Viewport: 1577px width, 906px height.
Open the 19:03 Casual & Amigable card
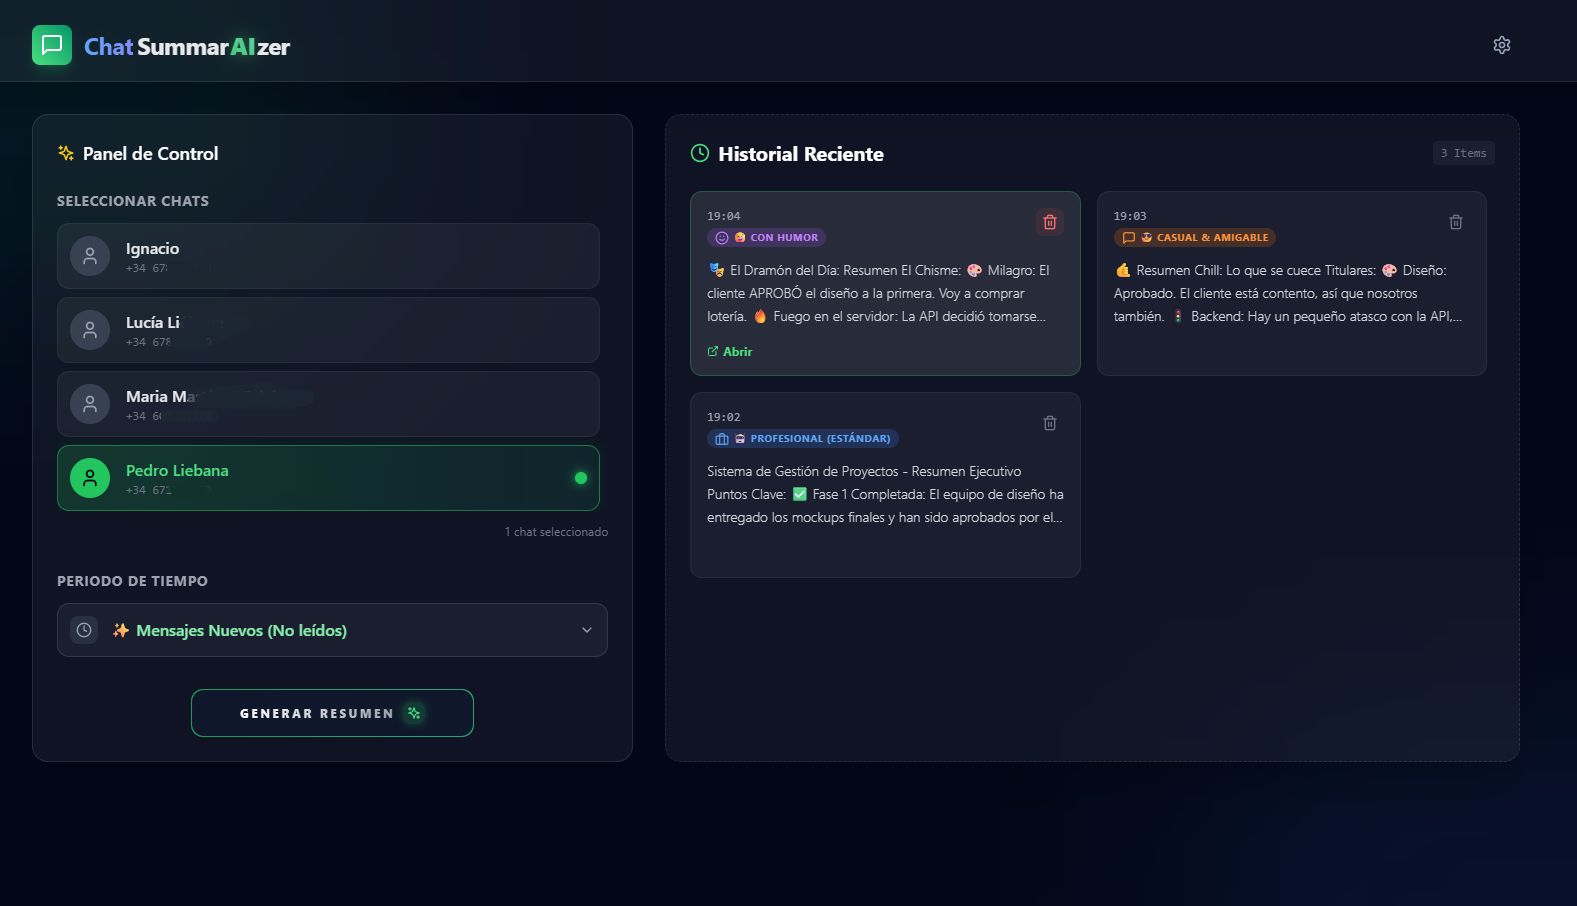point(1290,294)
